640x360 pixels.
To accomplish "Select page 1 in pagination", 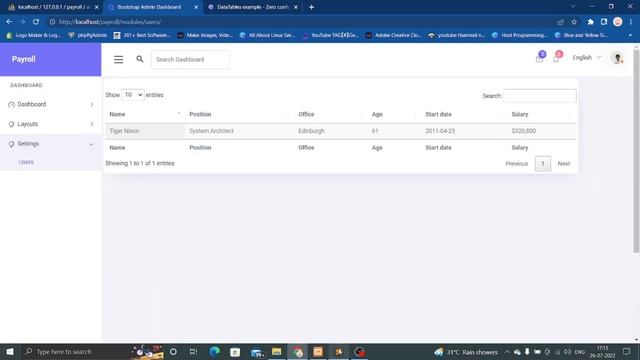I will (542, 164).
